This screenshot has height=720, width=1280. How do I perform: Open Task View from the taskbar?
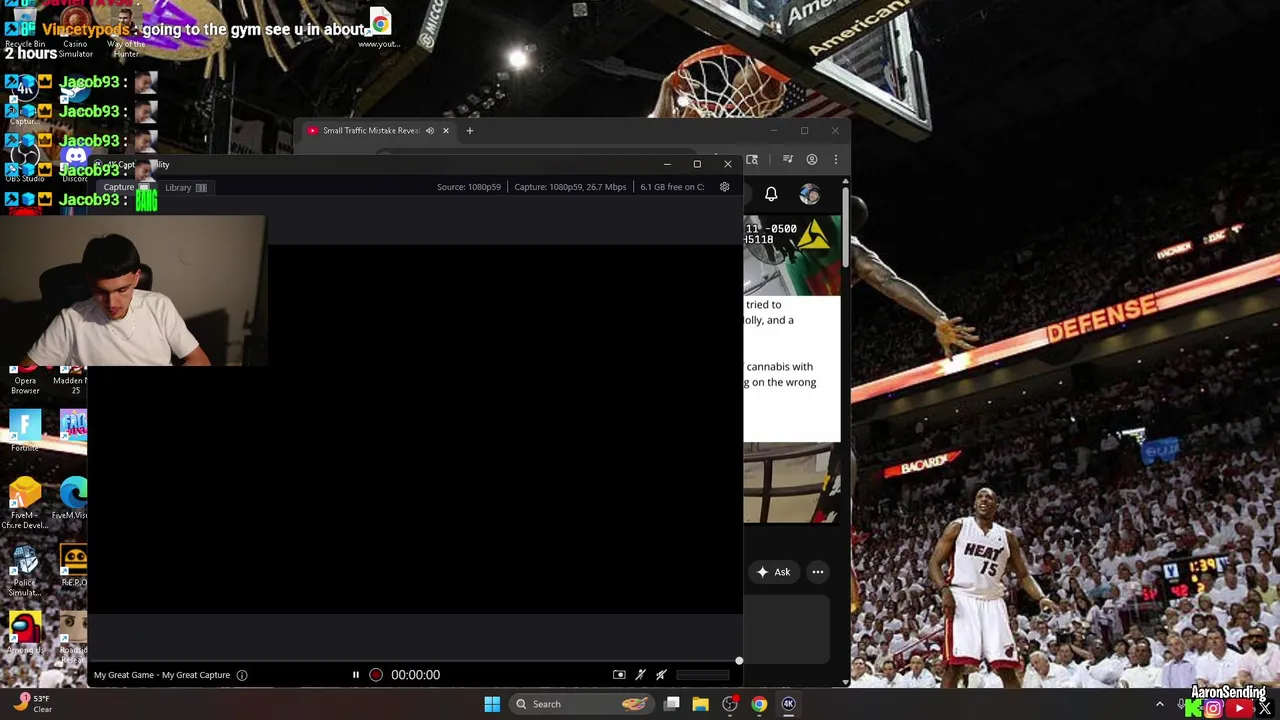coord(672,704)
